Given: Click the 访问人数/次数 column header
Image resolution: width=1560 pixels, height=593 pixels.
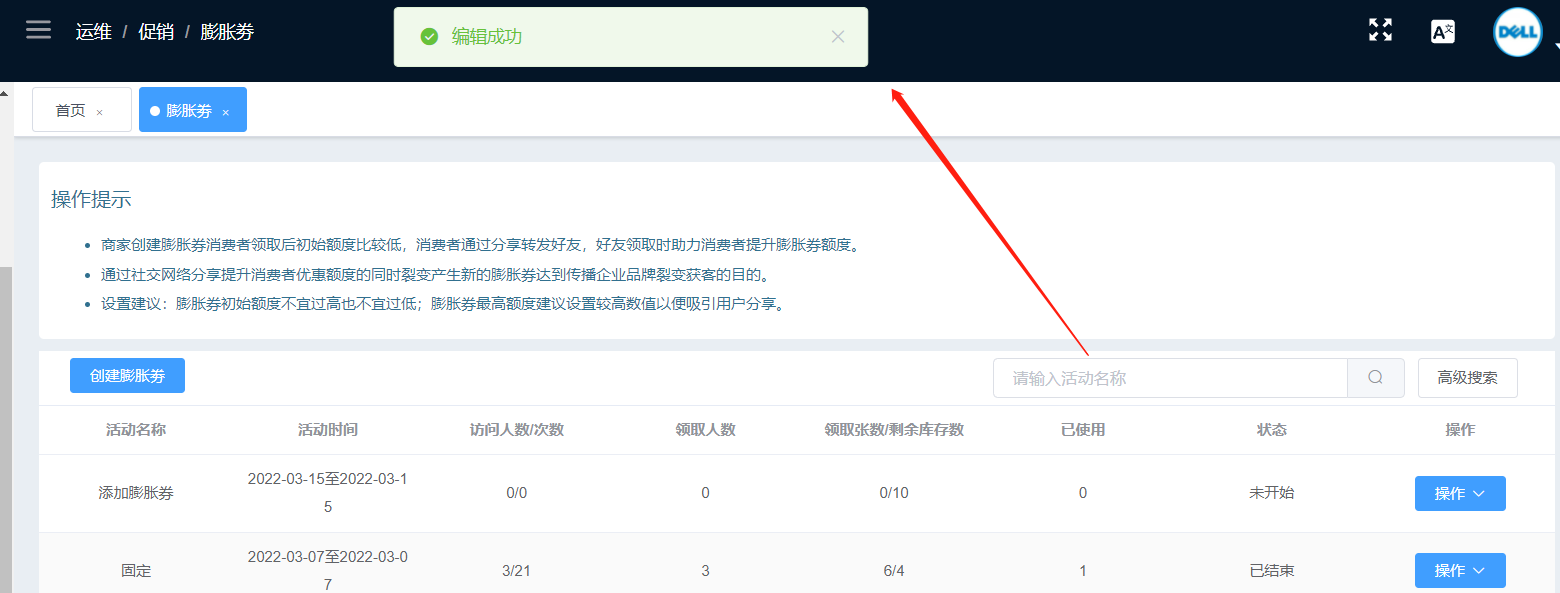Looking at the screenshot, I should coord(517,430).
